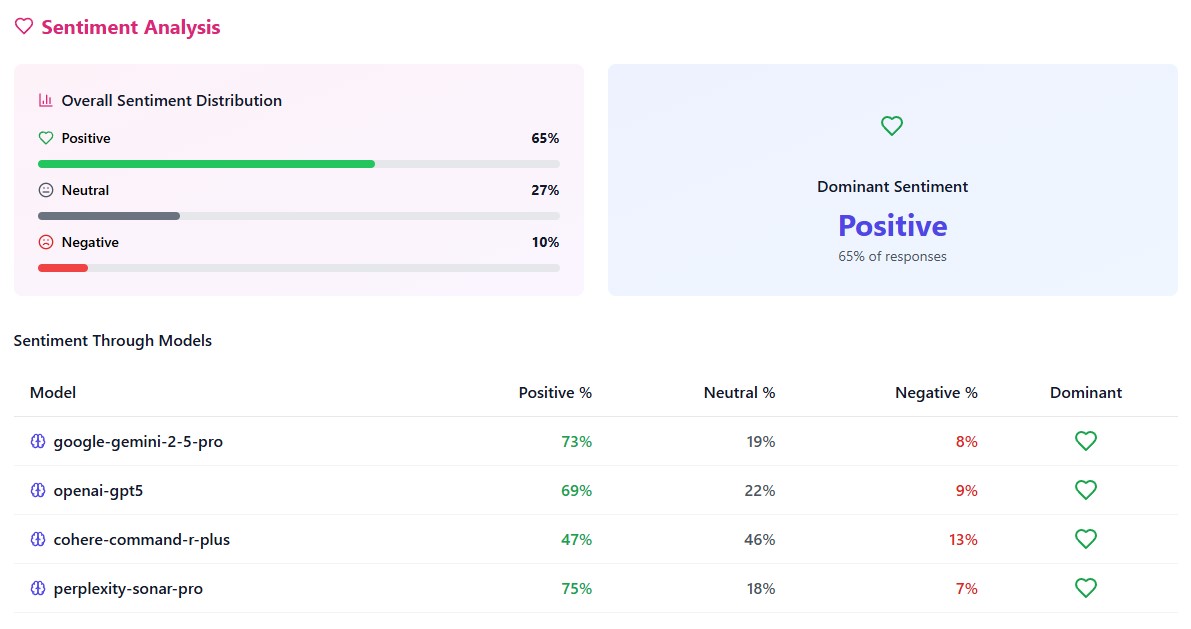The height and width of the screenshot is (629, 1191).
Task: Click the Model column header
Action: 53,392
